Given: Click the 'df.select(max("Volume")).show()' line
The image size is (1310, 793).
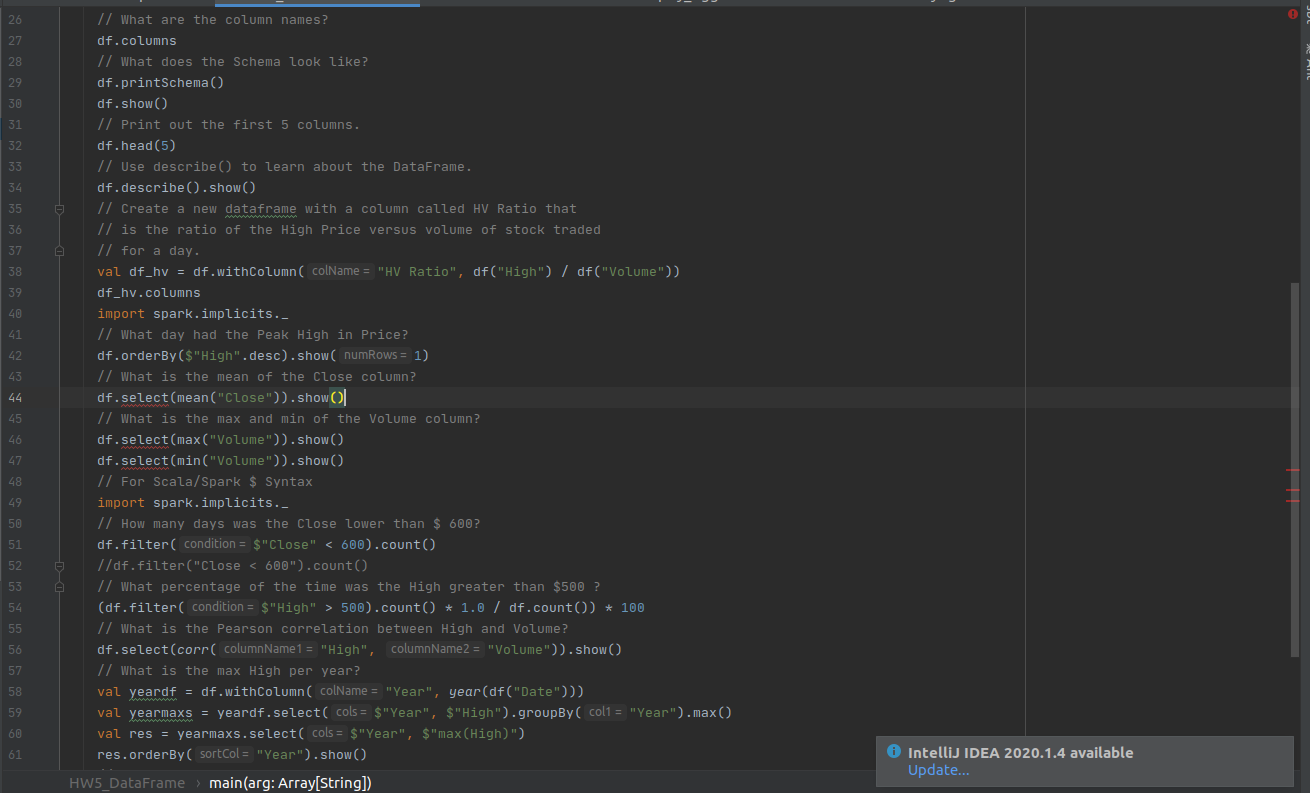Looking at the screenshot, I should coord(221,440).
